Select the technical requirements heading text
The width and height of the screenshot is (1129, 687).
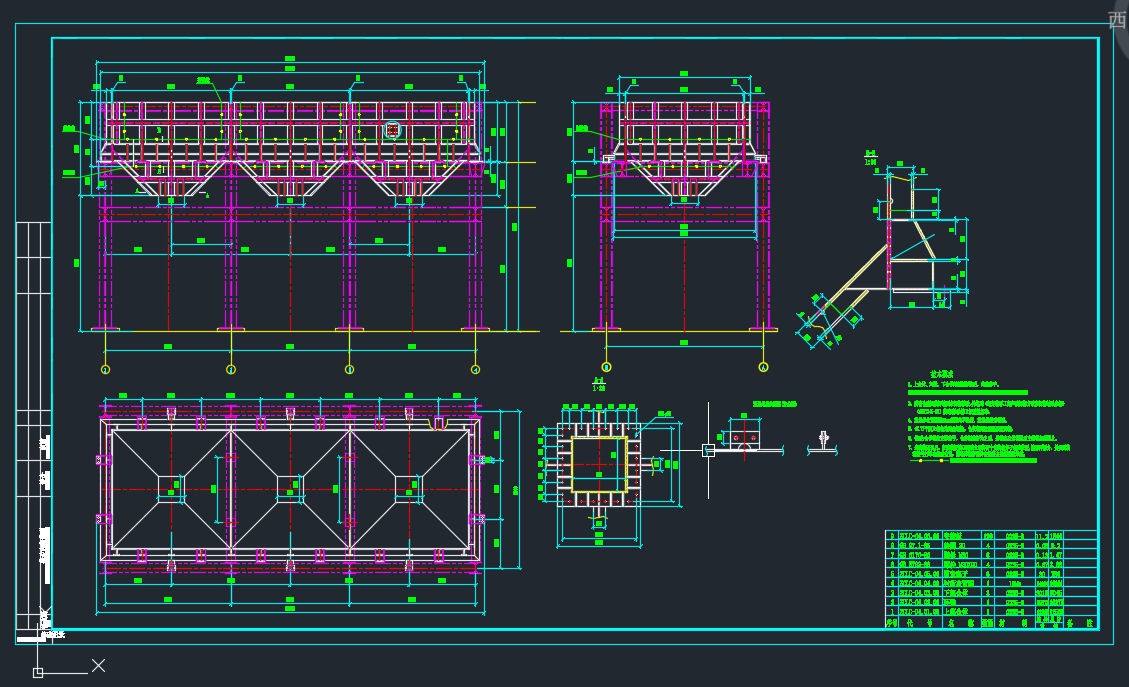[x=942, y=374]
